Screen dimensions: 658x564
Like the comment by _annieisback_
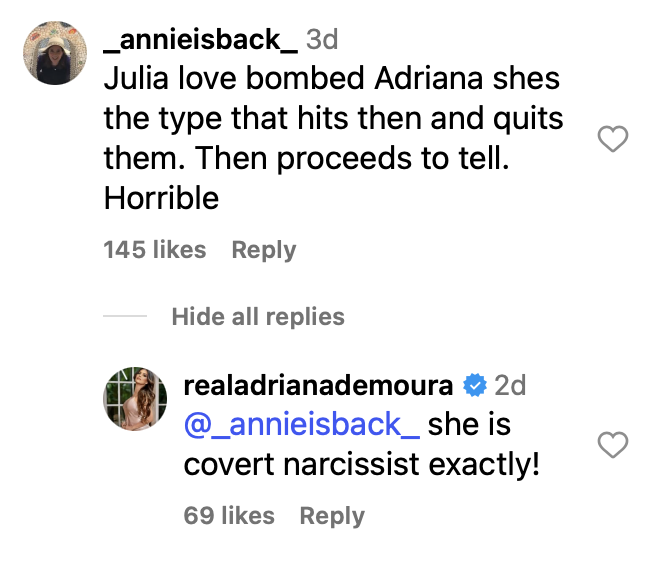(x=611, y=141)
